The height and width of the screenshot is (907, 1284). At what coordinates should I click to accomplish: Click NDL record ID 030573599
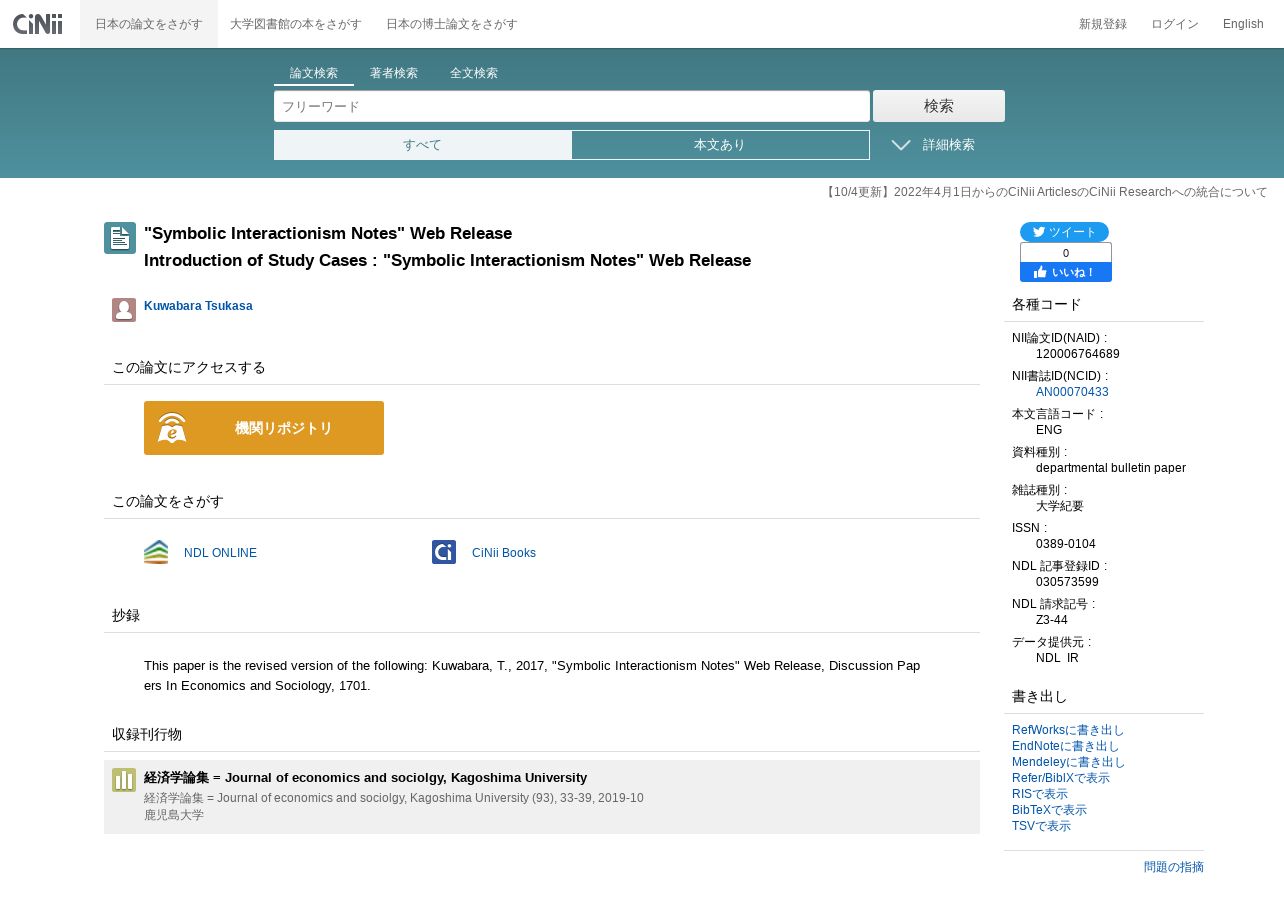click(1067, 582)
